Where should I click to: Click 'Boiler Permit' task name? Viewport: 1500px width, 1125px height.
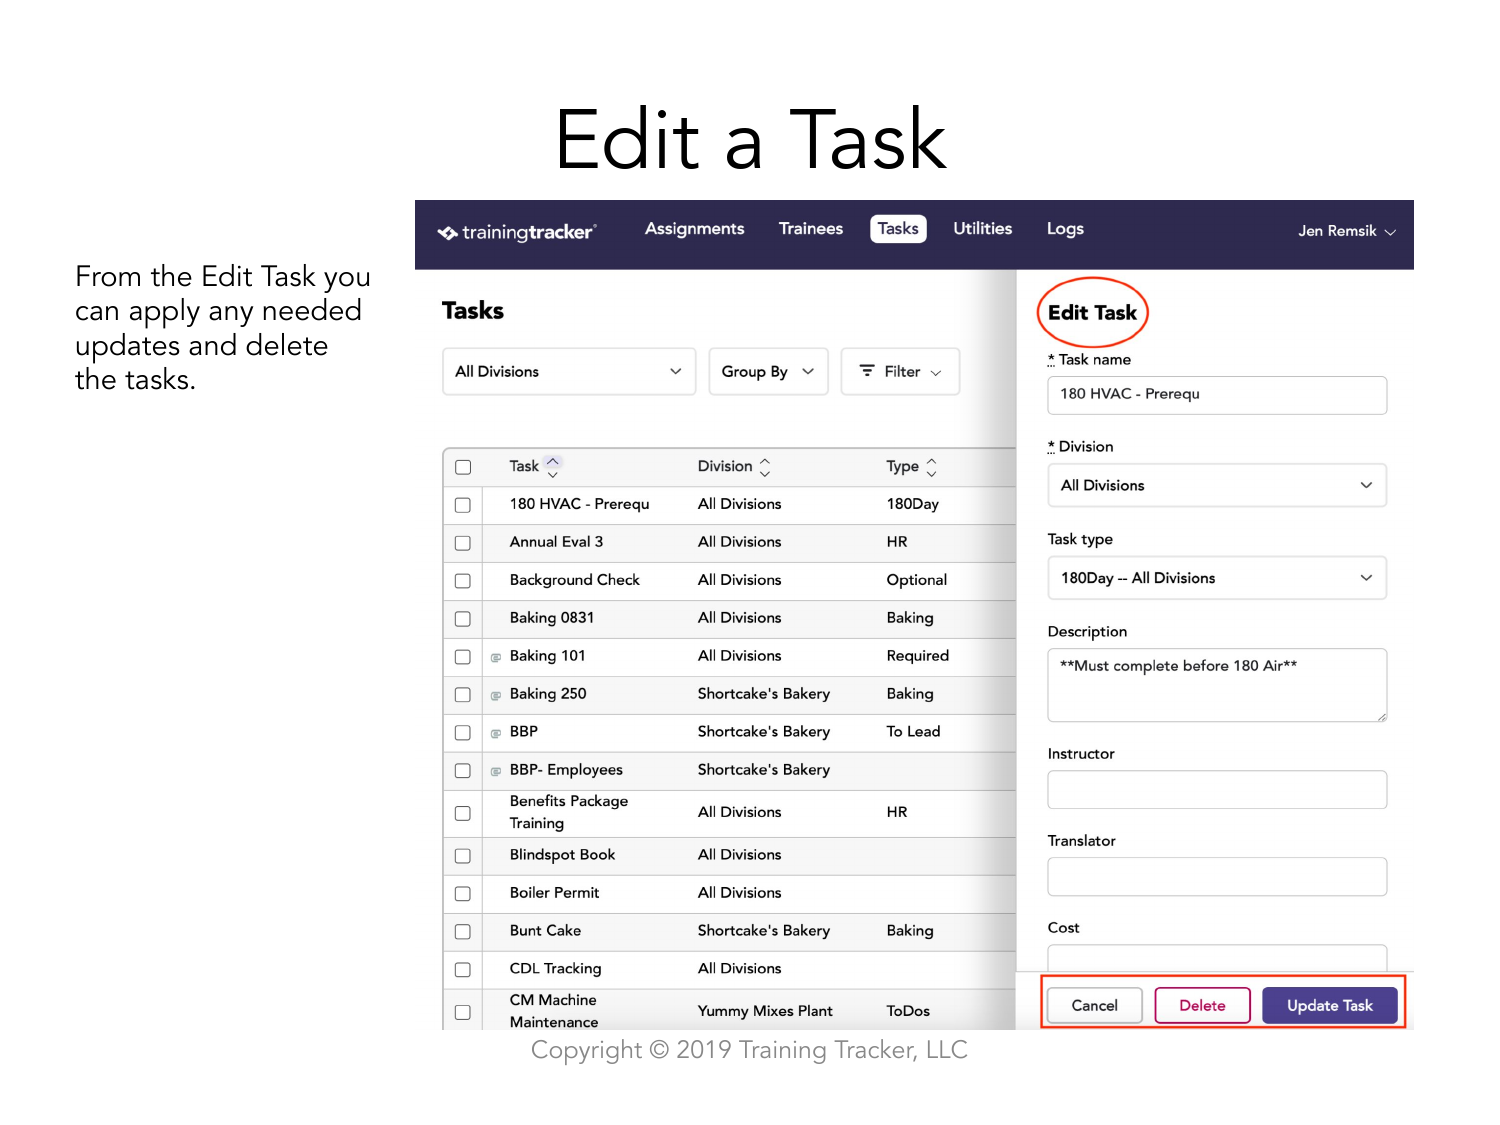pyautogui.click(x=554, y=893)
